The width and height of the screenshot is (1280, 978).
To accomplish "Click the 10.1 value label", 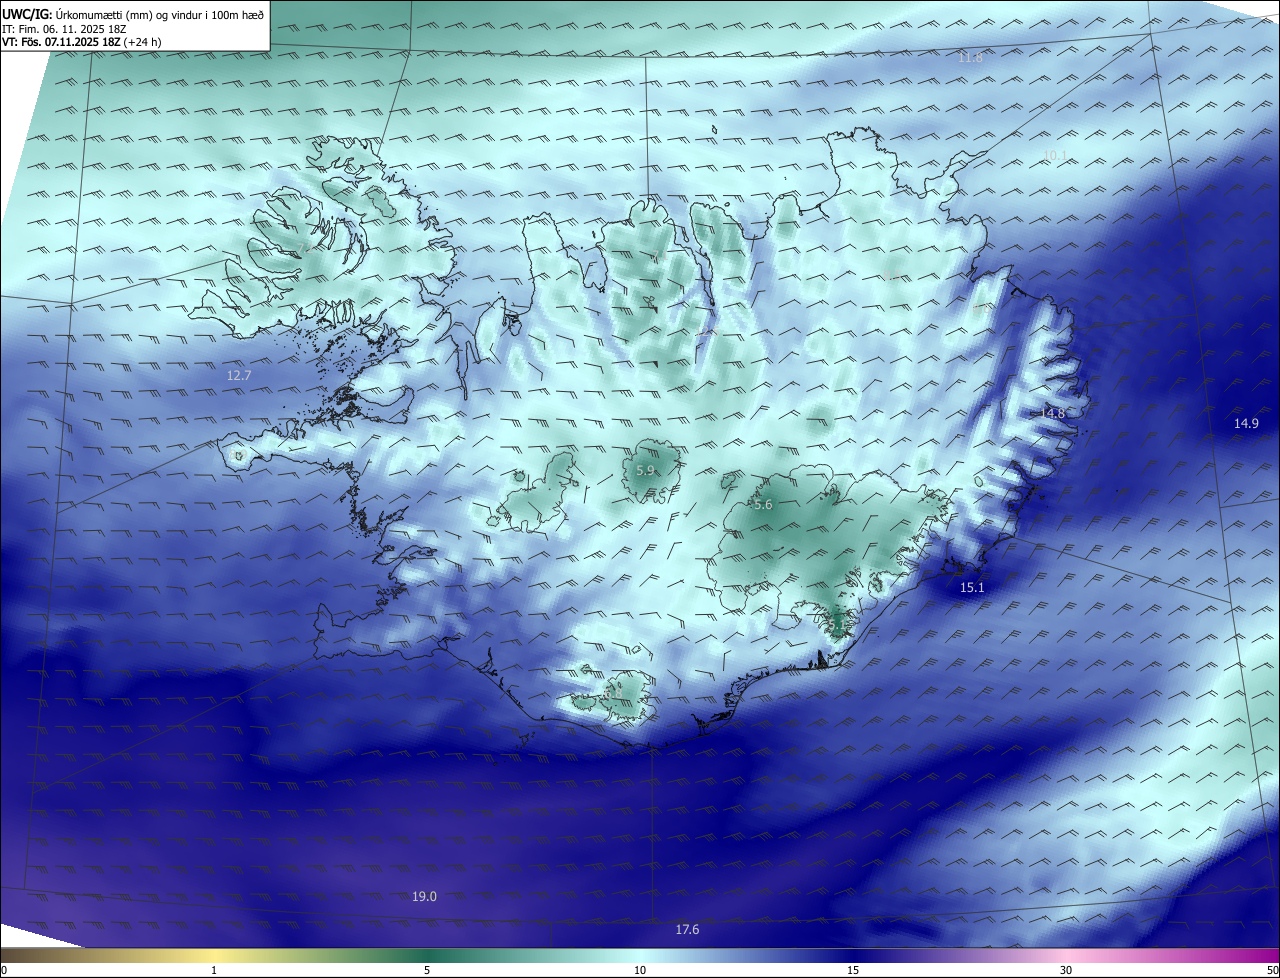I will (x=1055, y=155).
